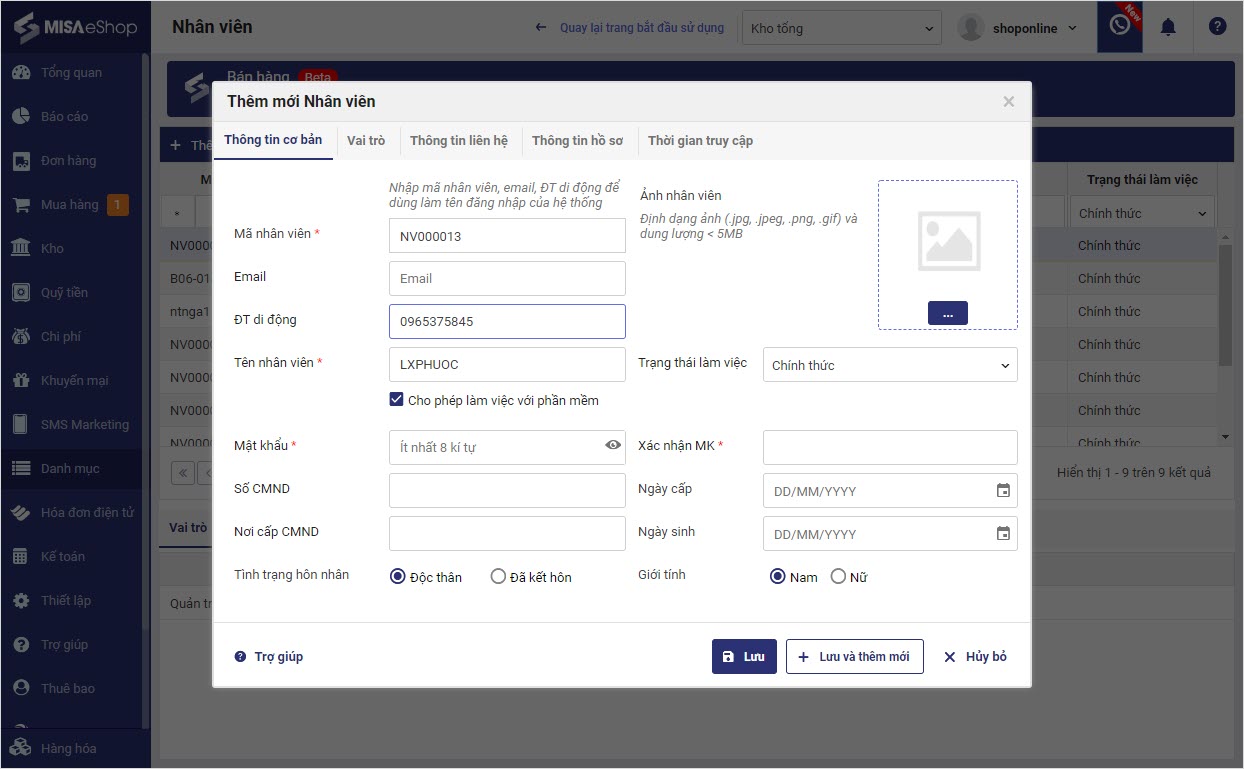1244x769 pixels.
Task: Click the photo upload ... button
Action: click(947, 313)
